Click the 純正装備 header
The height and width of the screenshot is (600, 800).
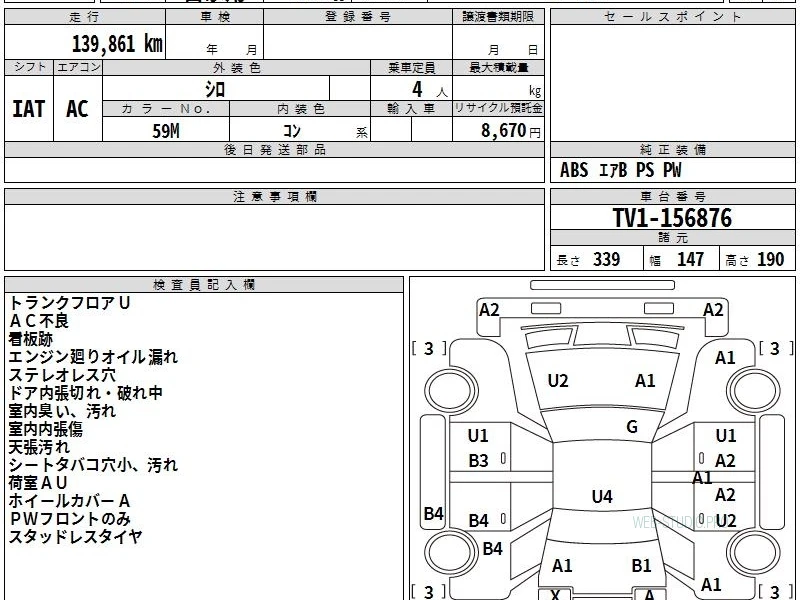[x=672, y=149]
